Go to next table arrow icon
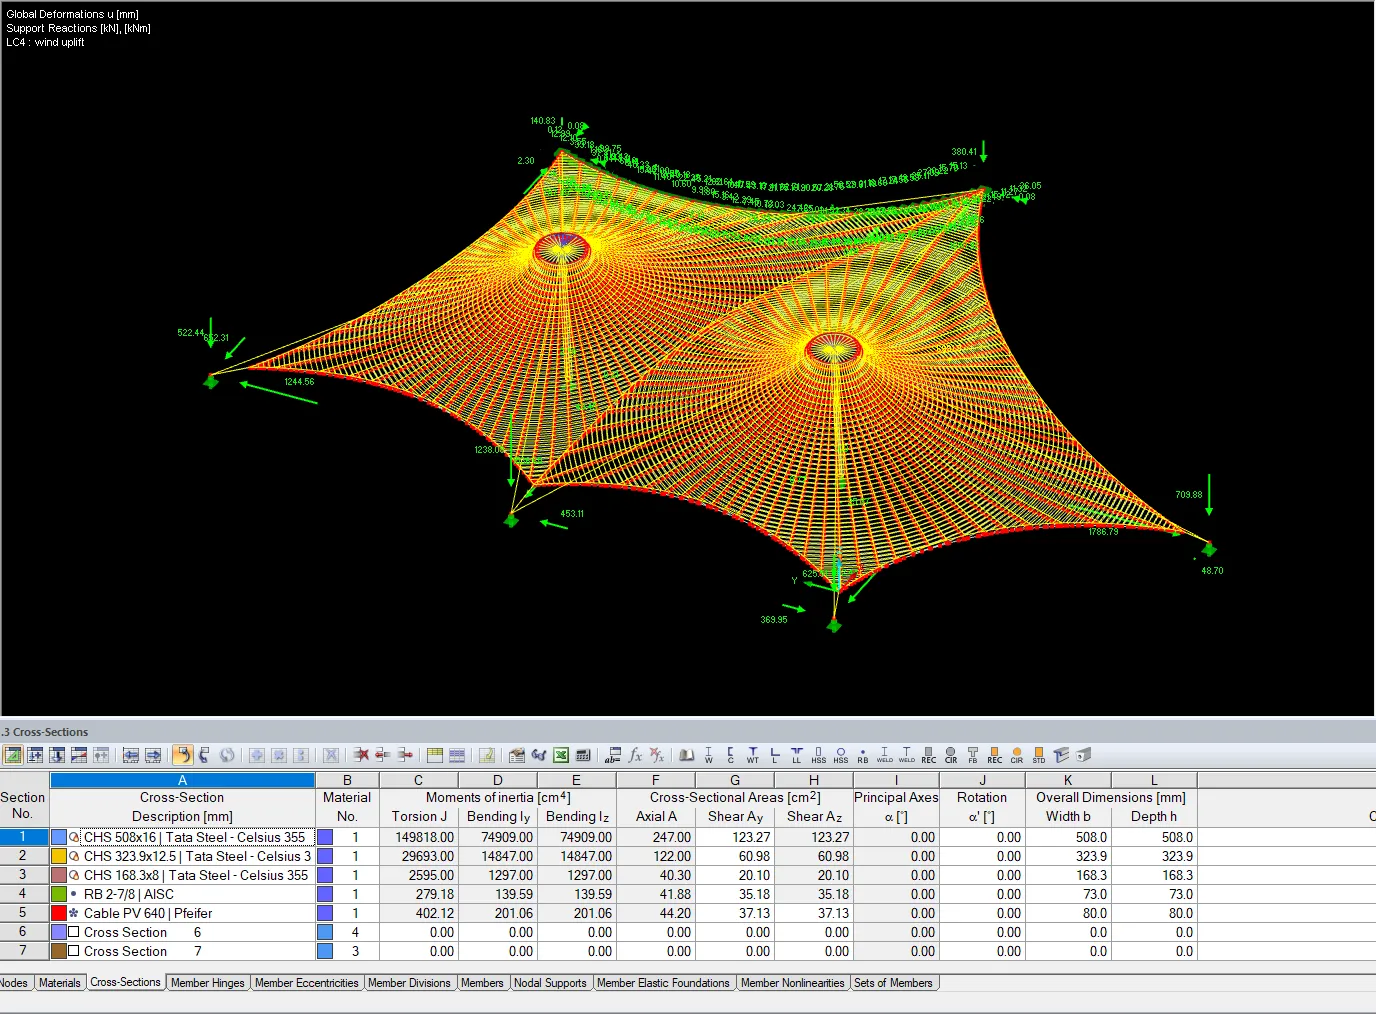 [x=153, y=755]
